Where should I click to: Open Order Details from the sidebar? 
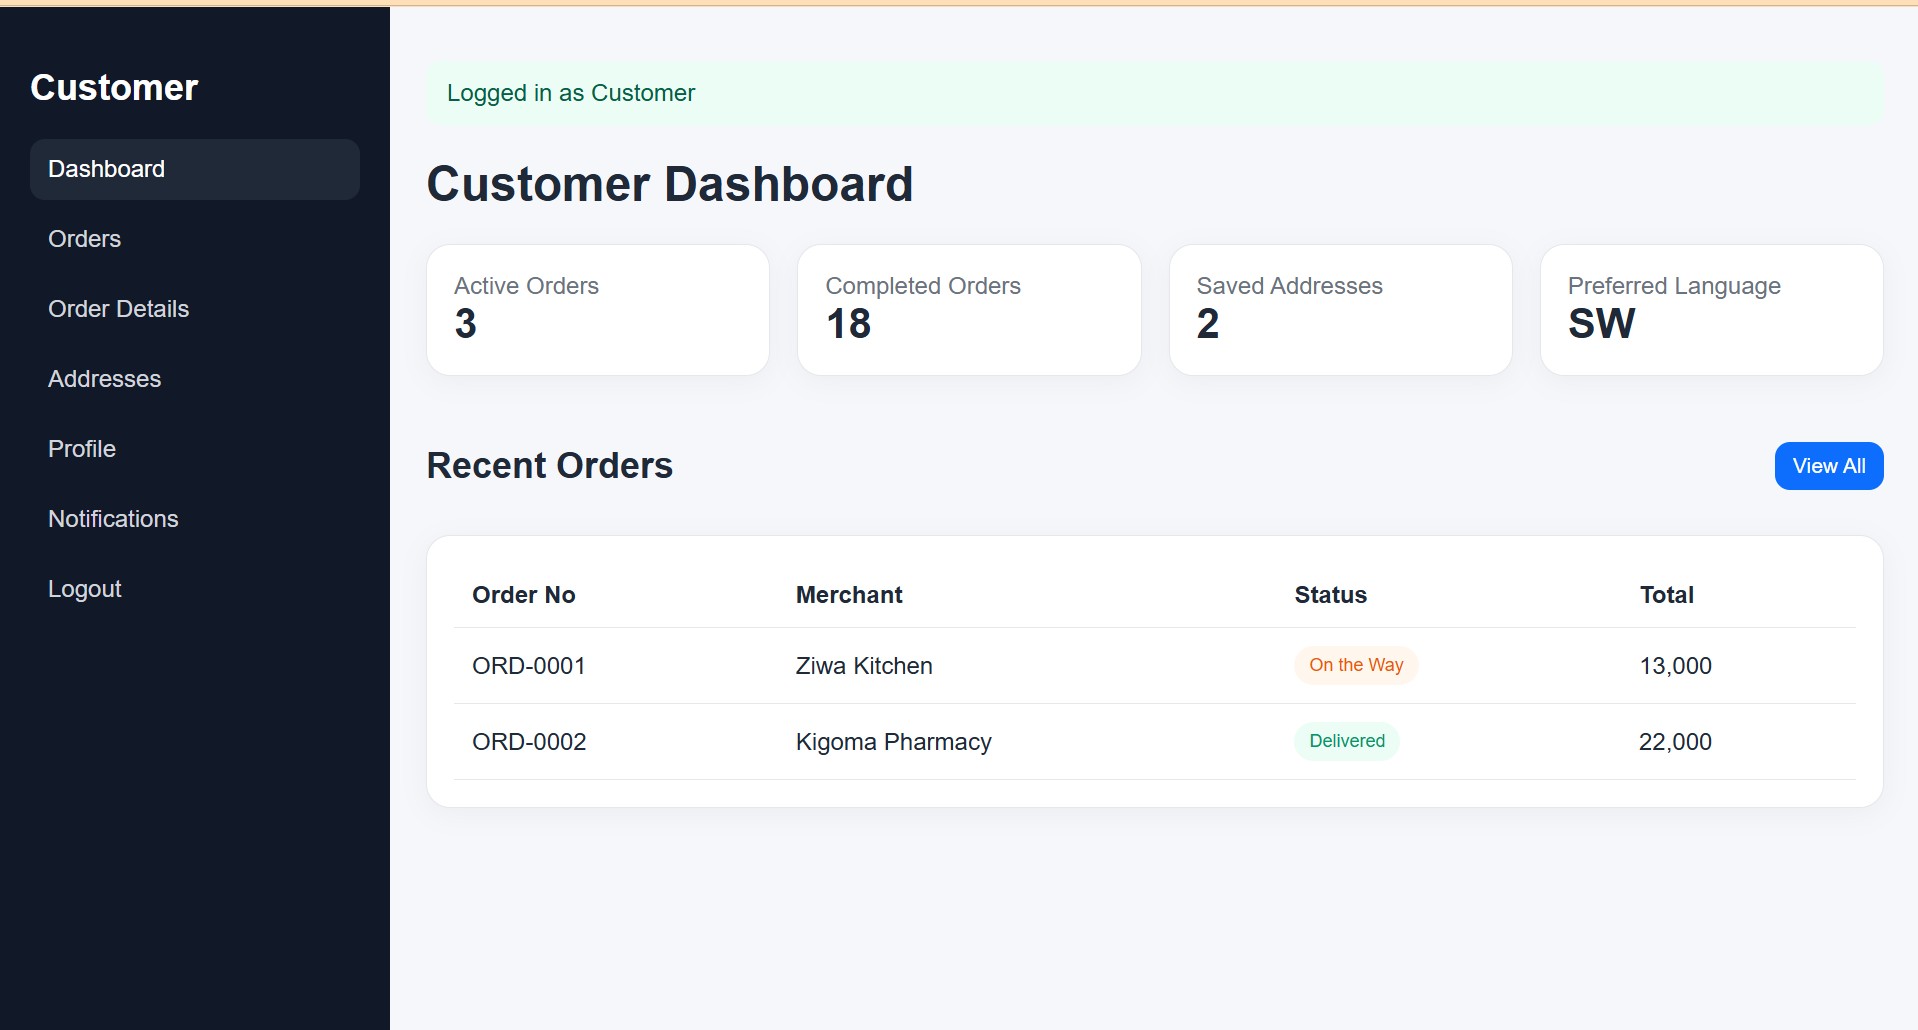pyautogui.click(x=118, y=309)
